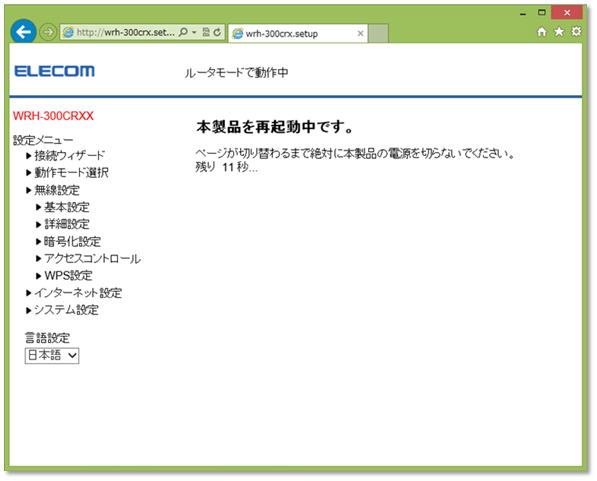This screenshot has height=481, width=597.
Task: Click the URL address input field
Action: (126, 32)
